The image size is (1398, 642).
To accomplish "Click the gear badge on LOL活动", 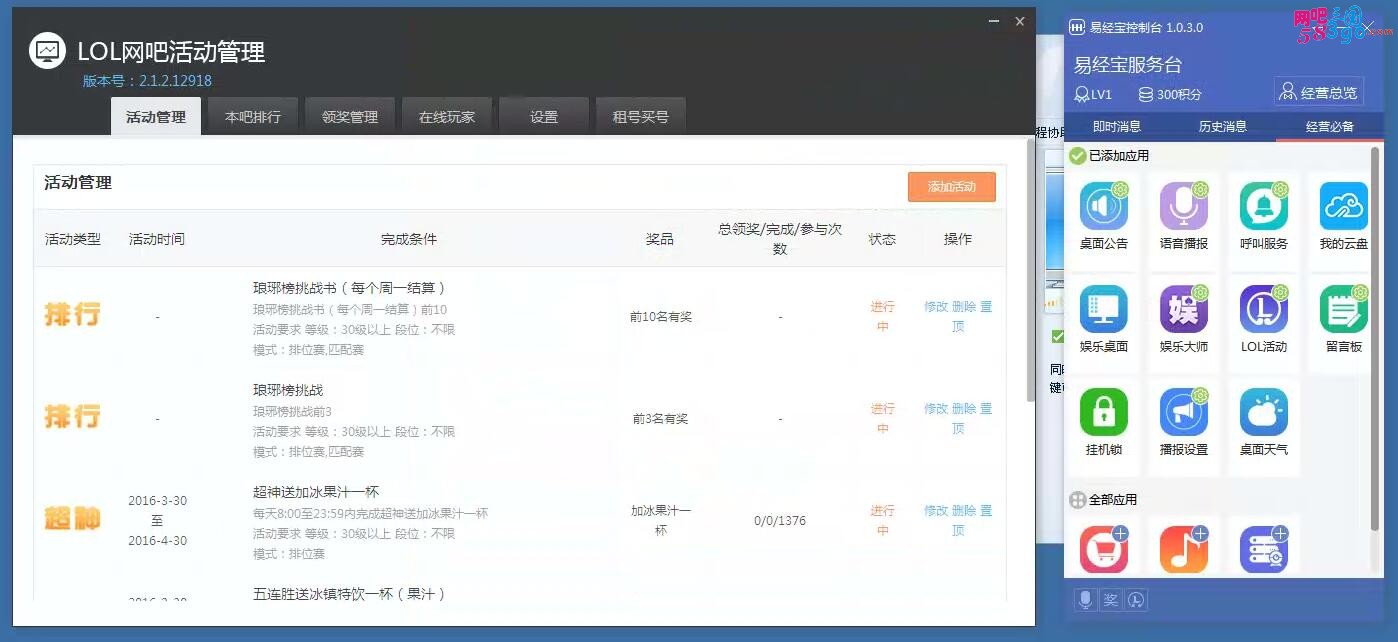I will (1281, 292).
